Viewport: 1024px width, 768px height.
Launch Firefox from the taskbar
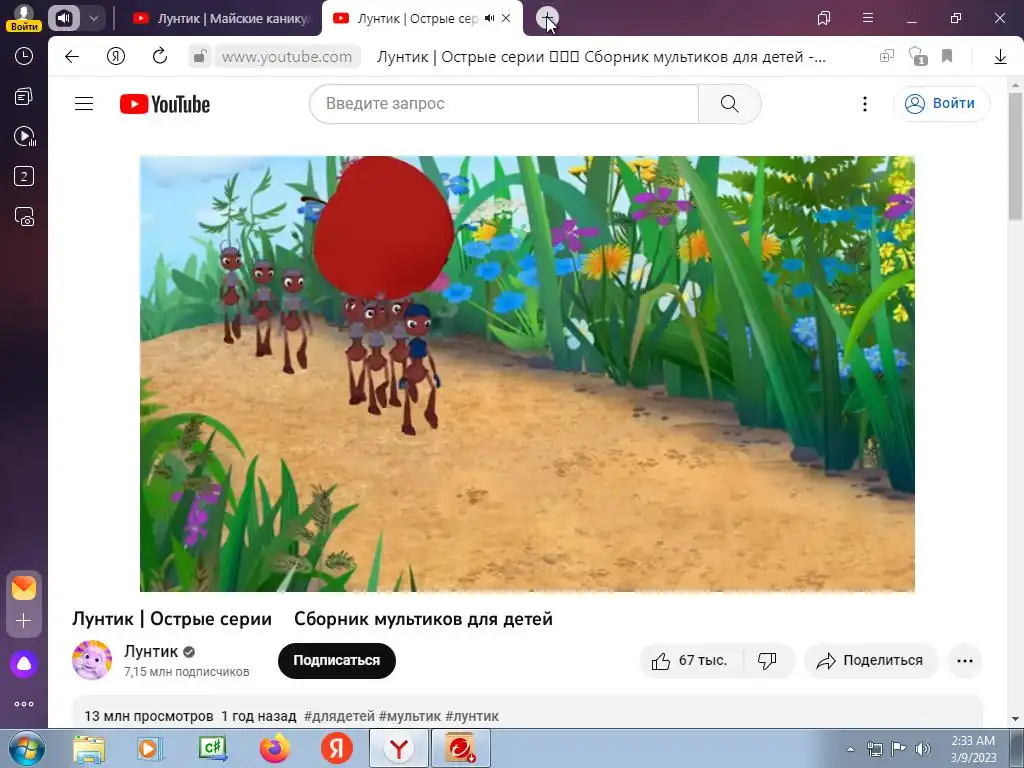[x=275, y=749]
